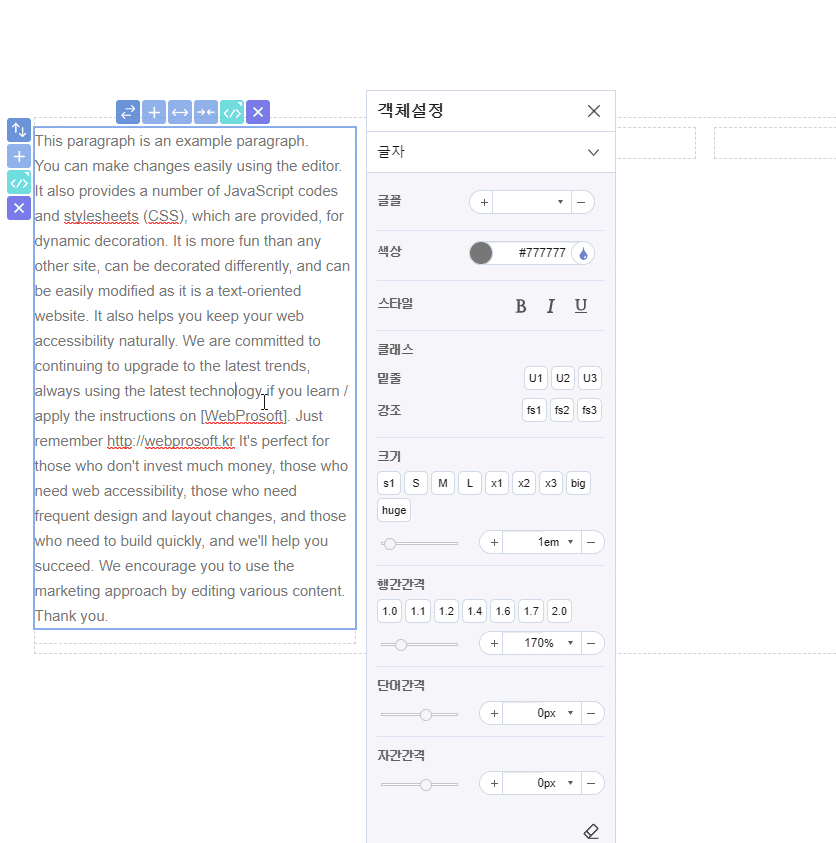Open the 글꼴 font dropdown
The height and width of the screenshot is (843, 836).
coord(532,202)
